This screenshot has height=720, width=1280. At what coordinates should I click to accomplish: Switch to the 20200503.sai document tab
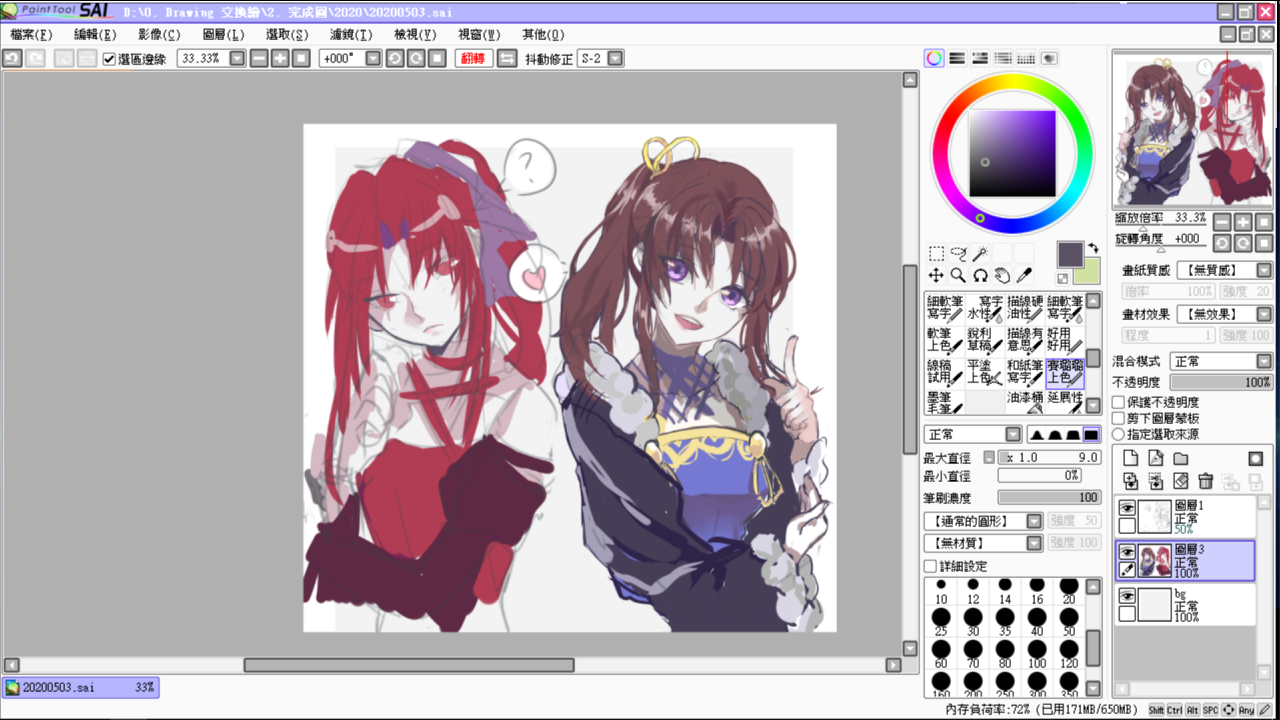point(80,687)
